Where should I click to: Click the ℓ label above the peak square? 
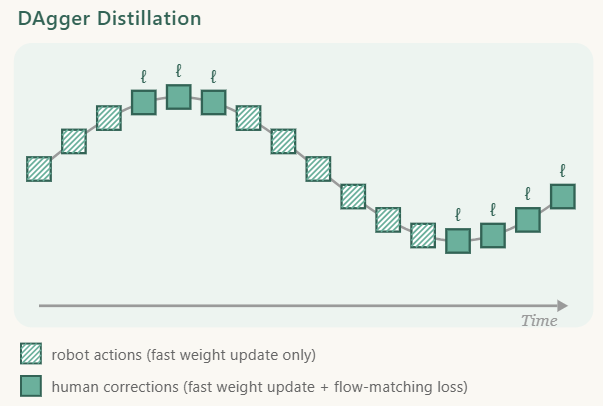[x=178, y=71]
